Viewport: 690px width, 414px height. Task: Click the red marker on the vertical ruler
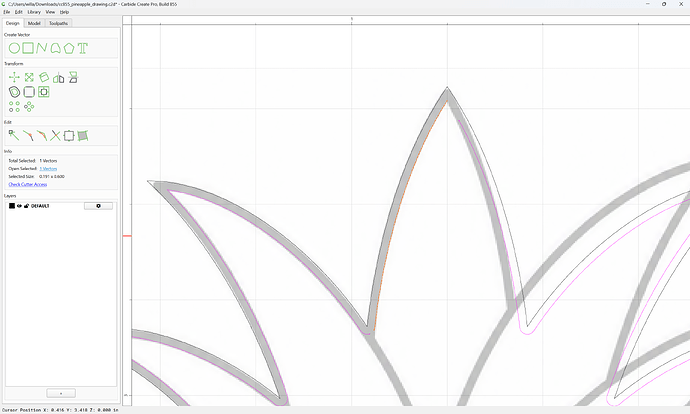coord(127,236)
